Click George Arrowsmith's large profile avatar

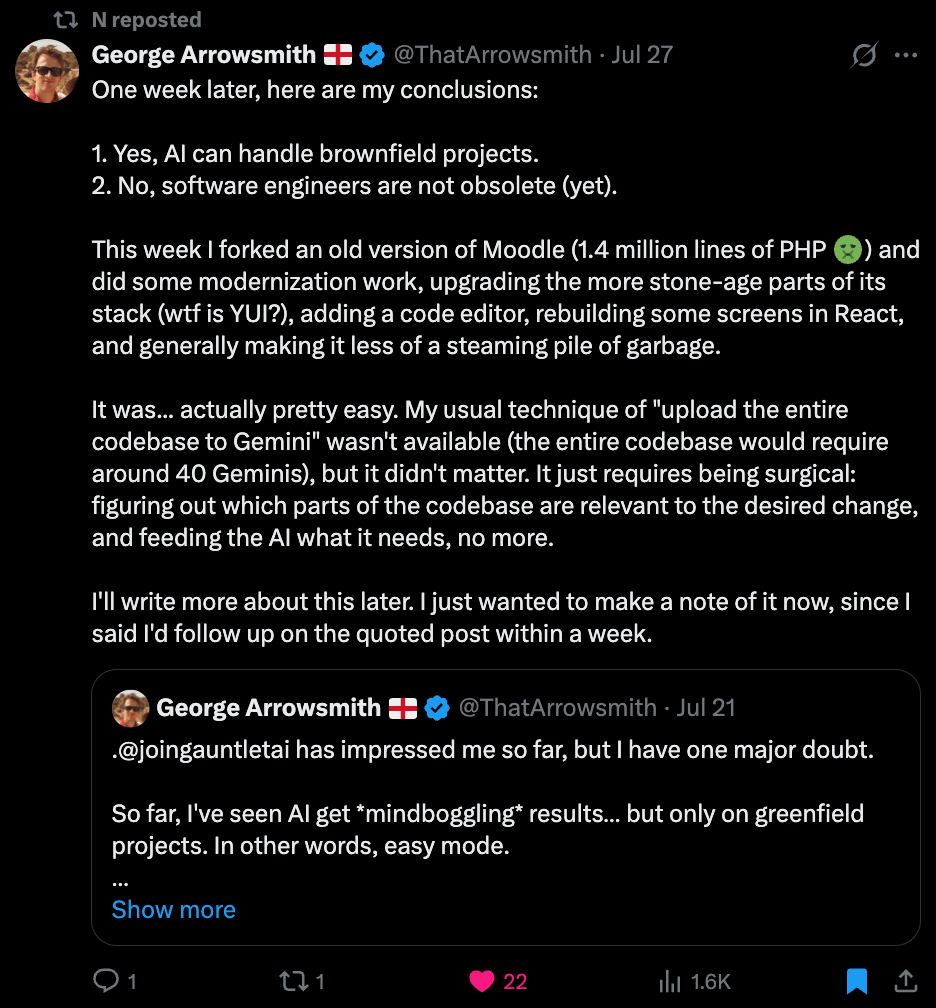coord(47,71)
